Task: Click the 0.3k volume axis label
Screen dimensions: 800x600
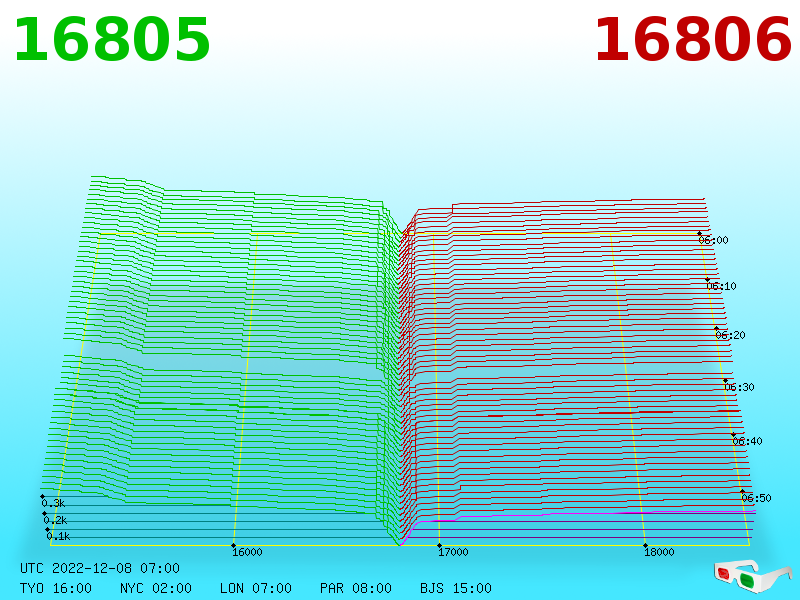Action: coord(53,504)
